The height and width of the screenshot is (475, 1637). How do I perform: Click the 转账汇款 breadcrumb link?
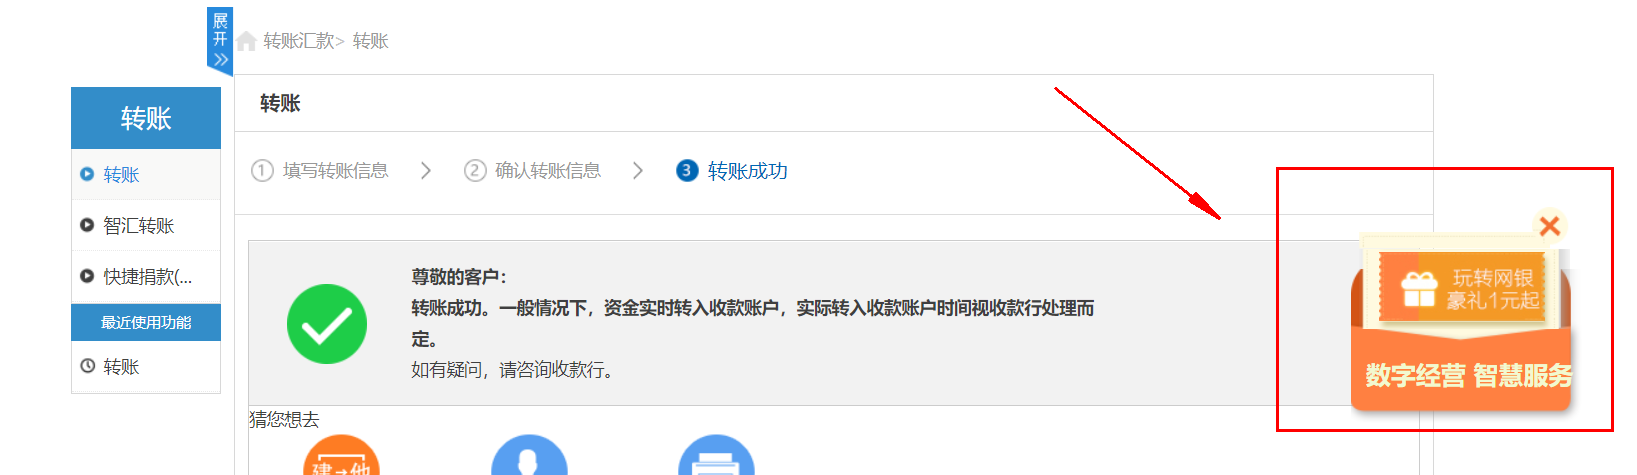point(298,41)
